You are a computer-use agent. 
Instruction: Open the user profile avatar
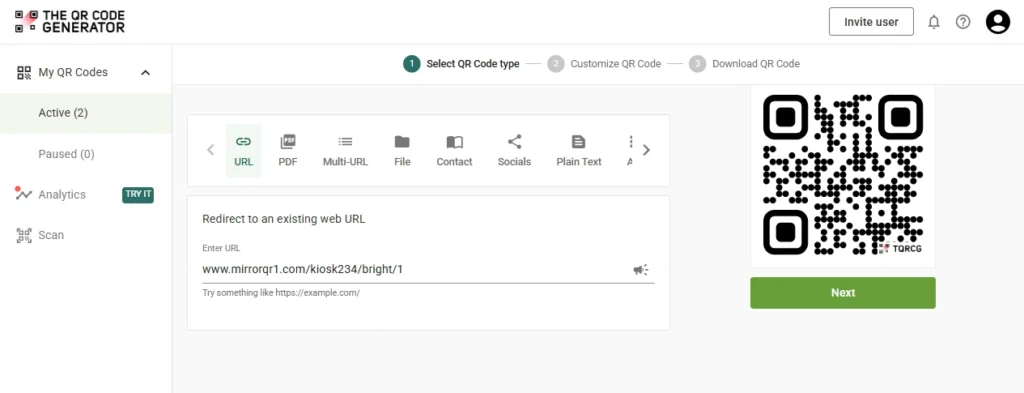coord(998,22)
